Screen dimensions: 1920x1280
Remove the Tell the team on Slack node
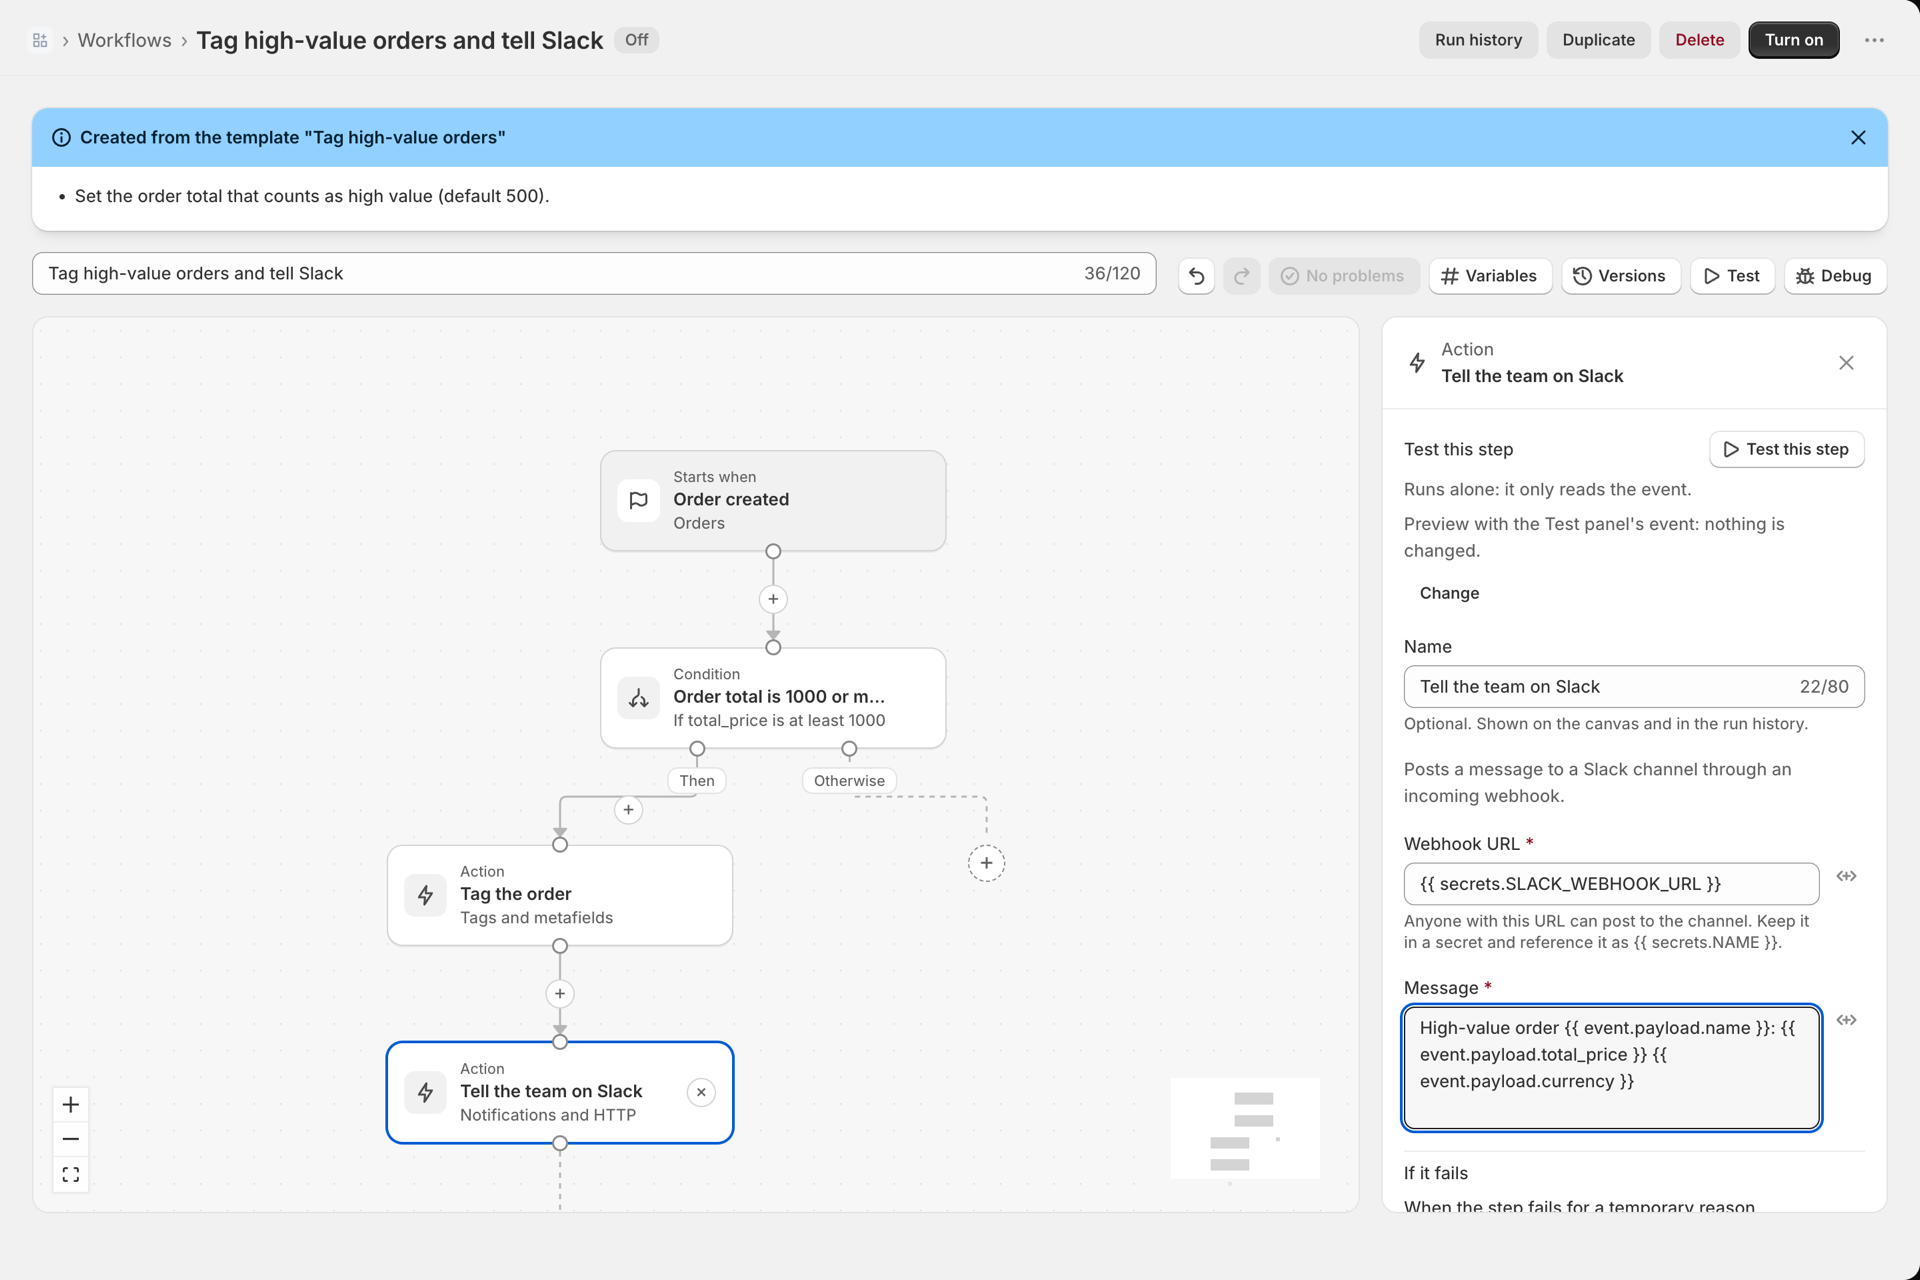click(701, 1092)
